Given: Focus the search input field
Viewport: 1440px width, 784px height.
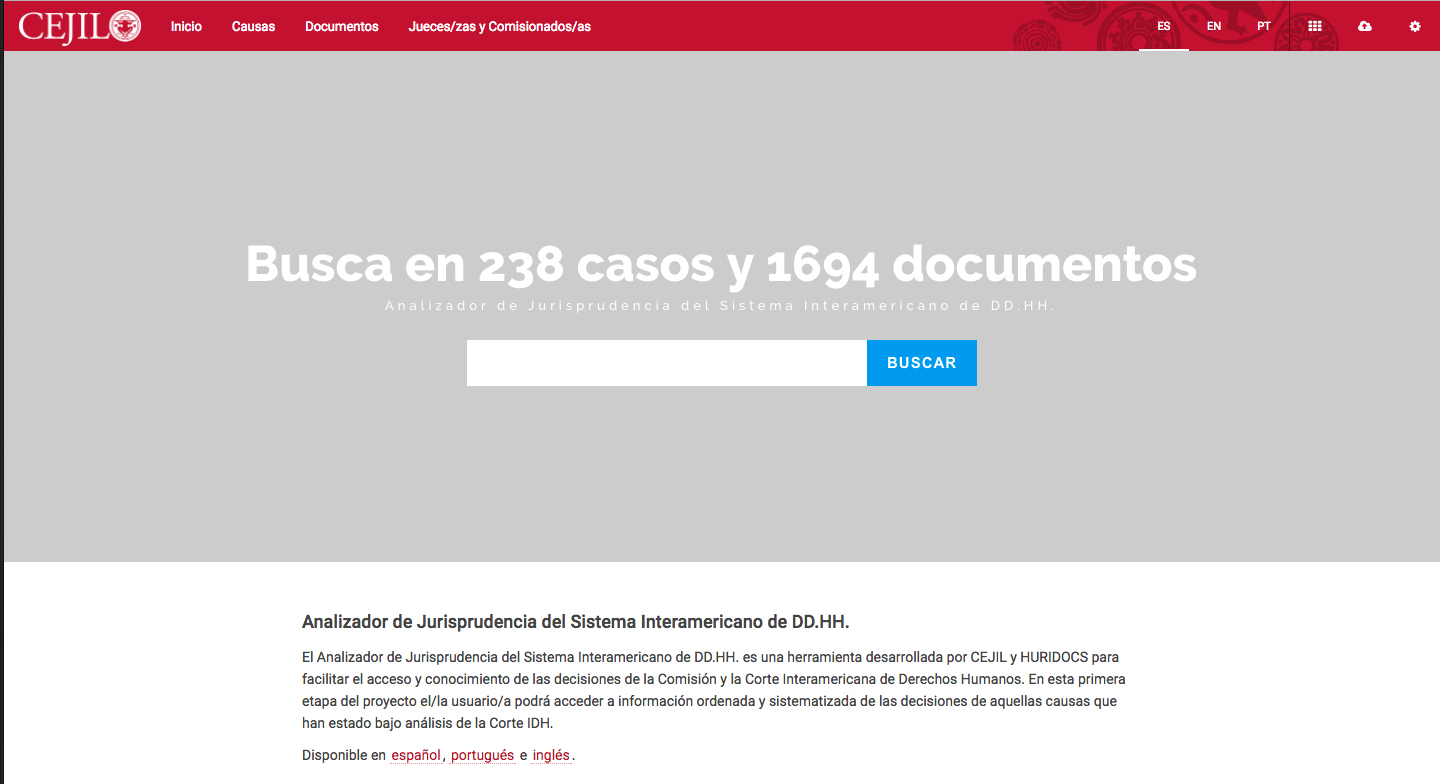Looking at the screenshot, I should [x=667, y=363].
